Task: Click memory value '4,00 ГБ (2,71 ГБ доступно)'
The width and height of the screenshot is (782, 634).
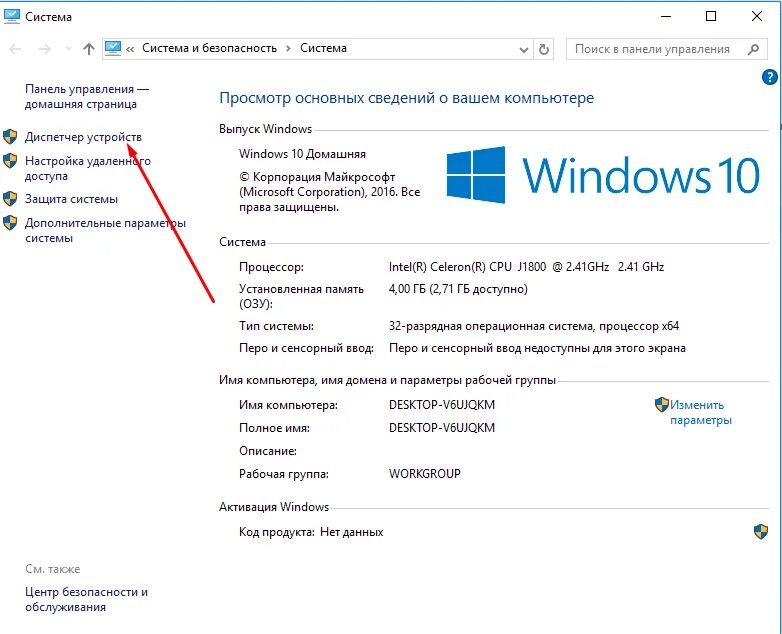Action: click(458, 289)
